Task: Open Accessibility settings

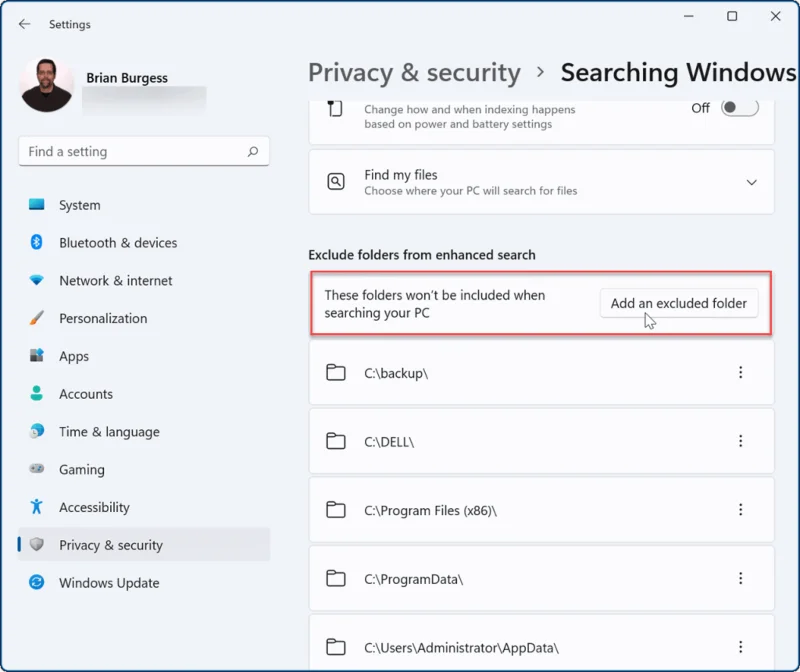Action: (x=144, y=507)
